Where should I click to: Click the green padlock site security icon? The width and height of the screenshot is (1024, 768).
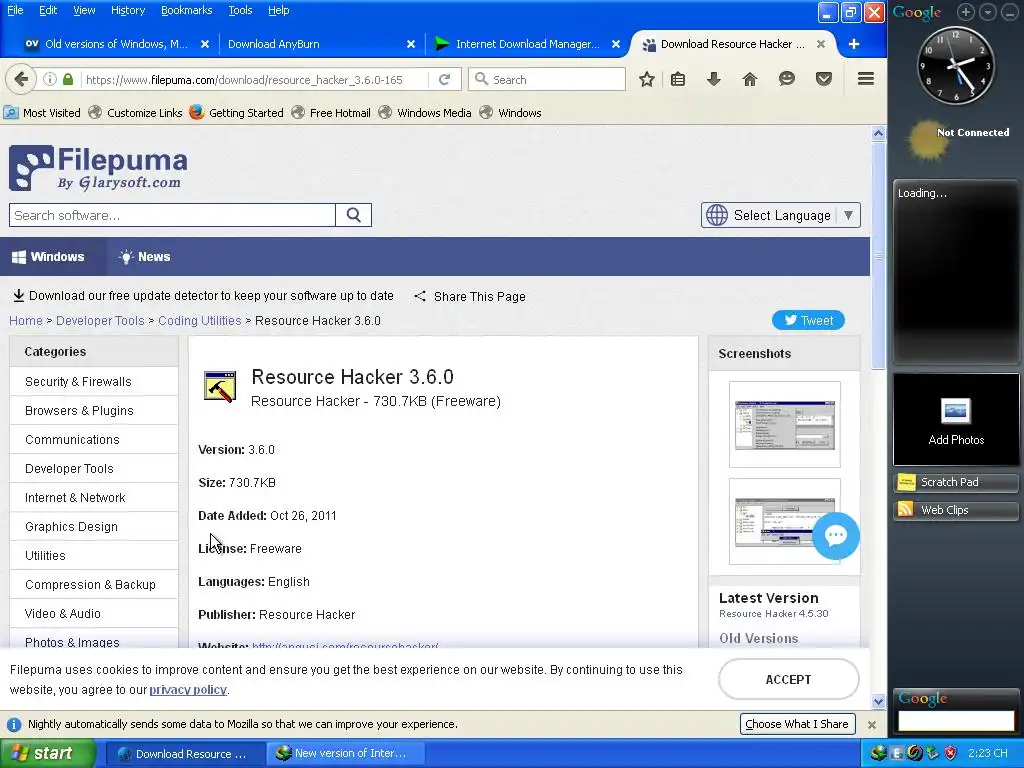point(68,80)
